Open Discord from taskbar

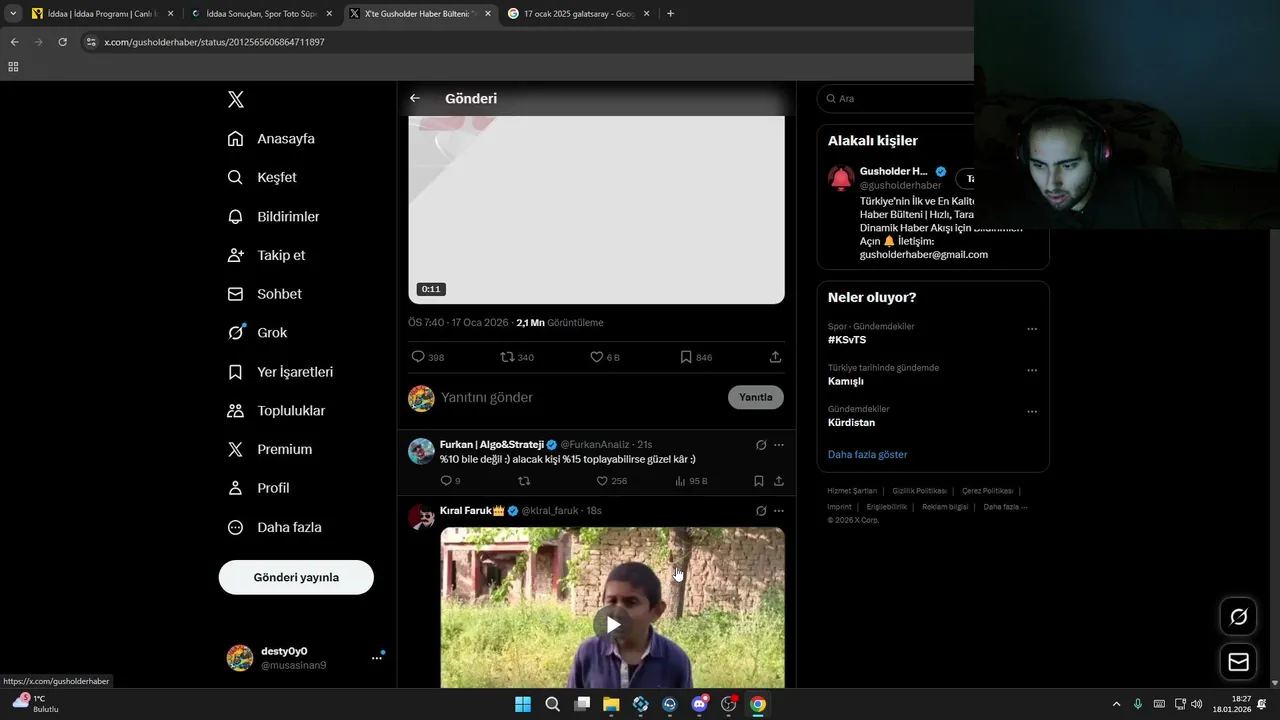(700, 704)
